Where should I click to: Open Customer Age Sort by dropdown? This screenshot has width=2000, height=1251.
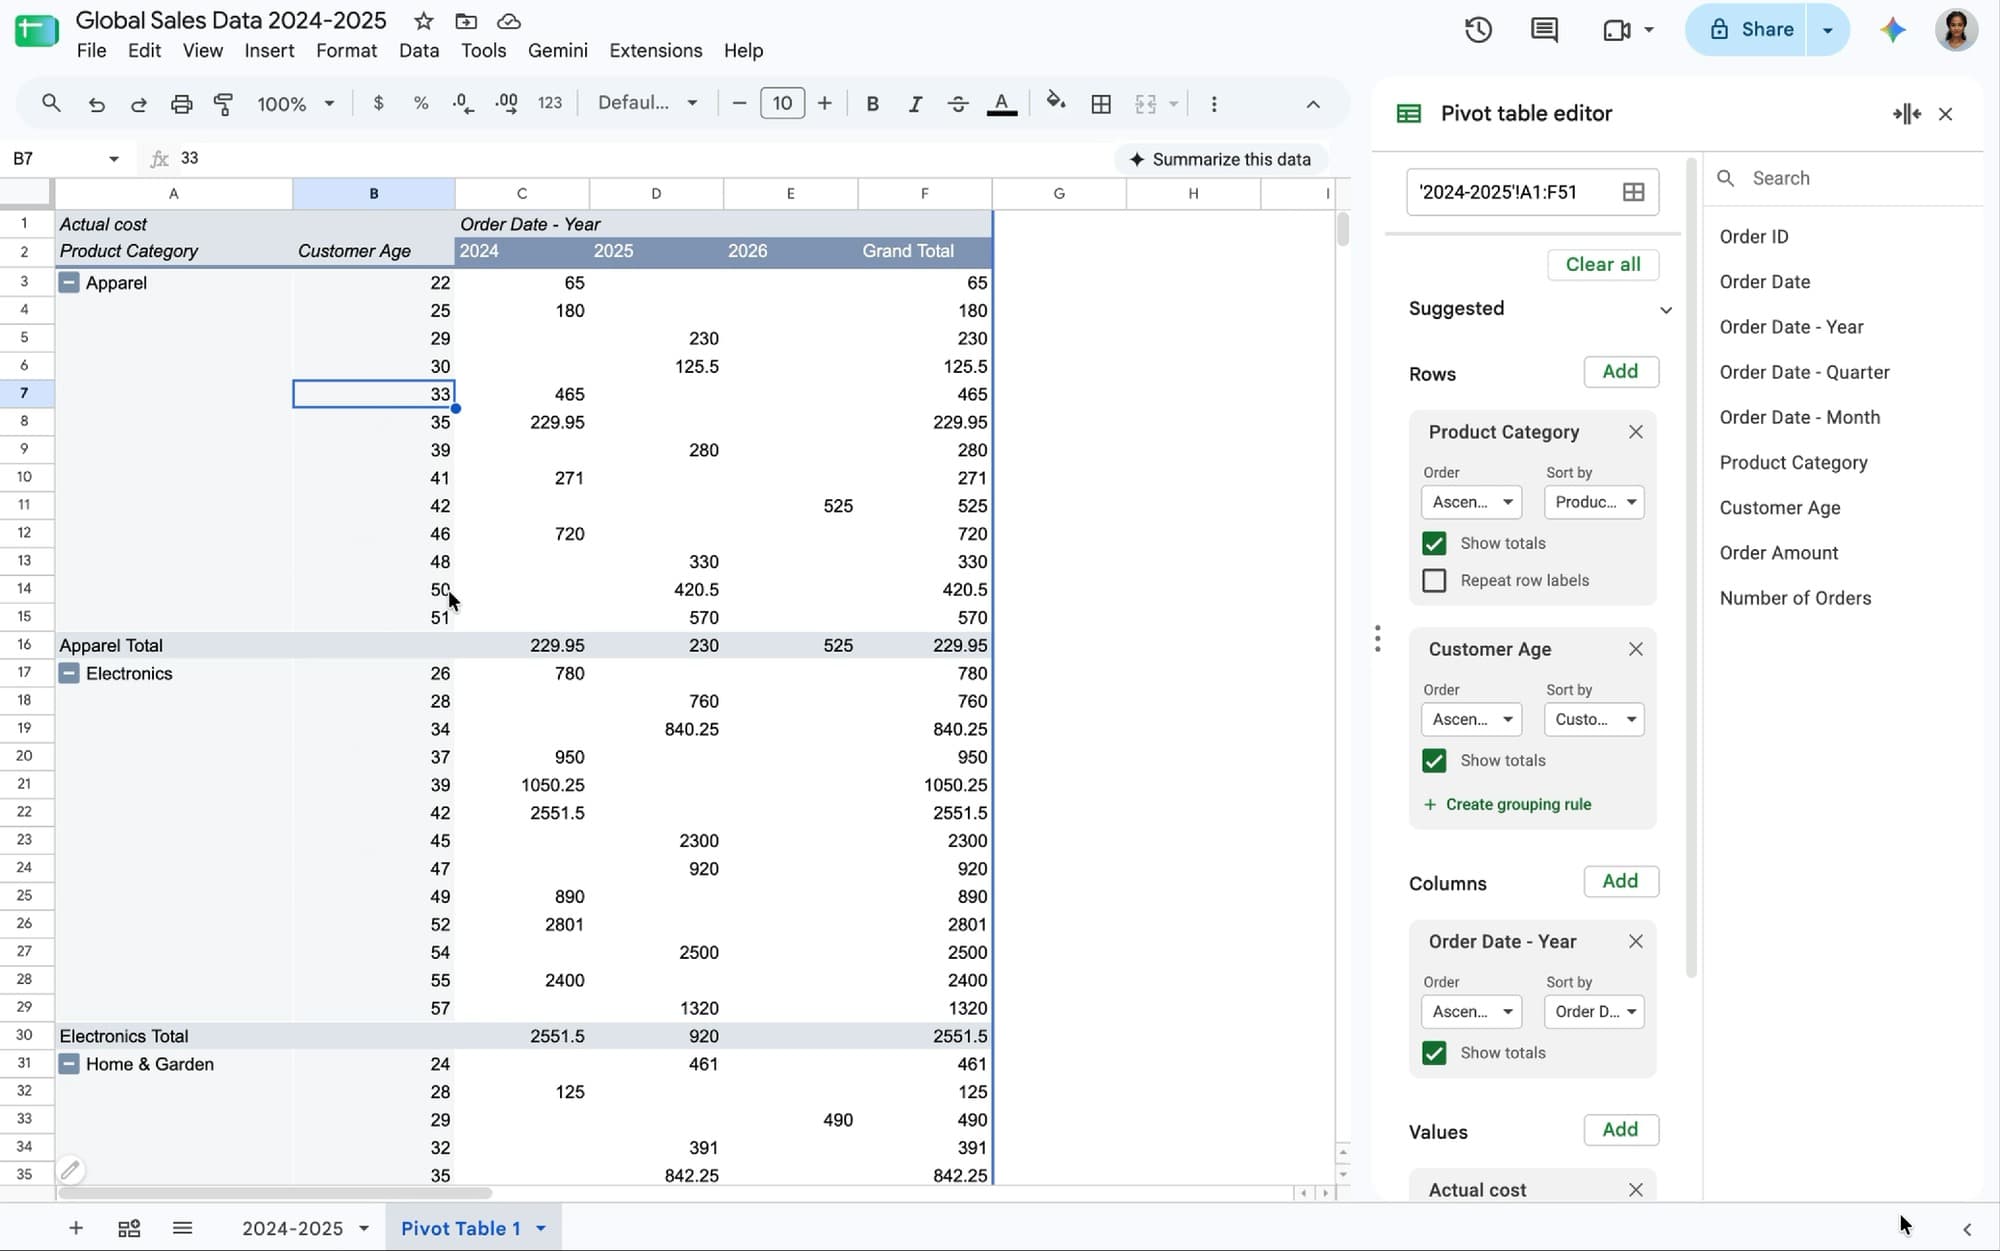point(1594,719)
